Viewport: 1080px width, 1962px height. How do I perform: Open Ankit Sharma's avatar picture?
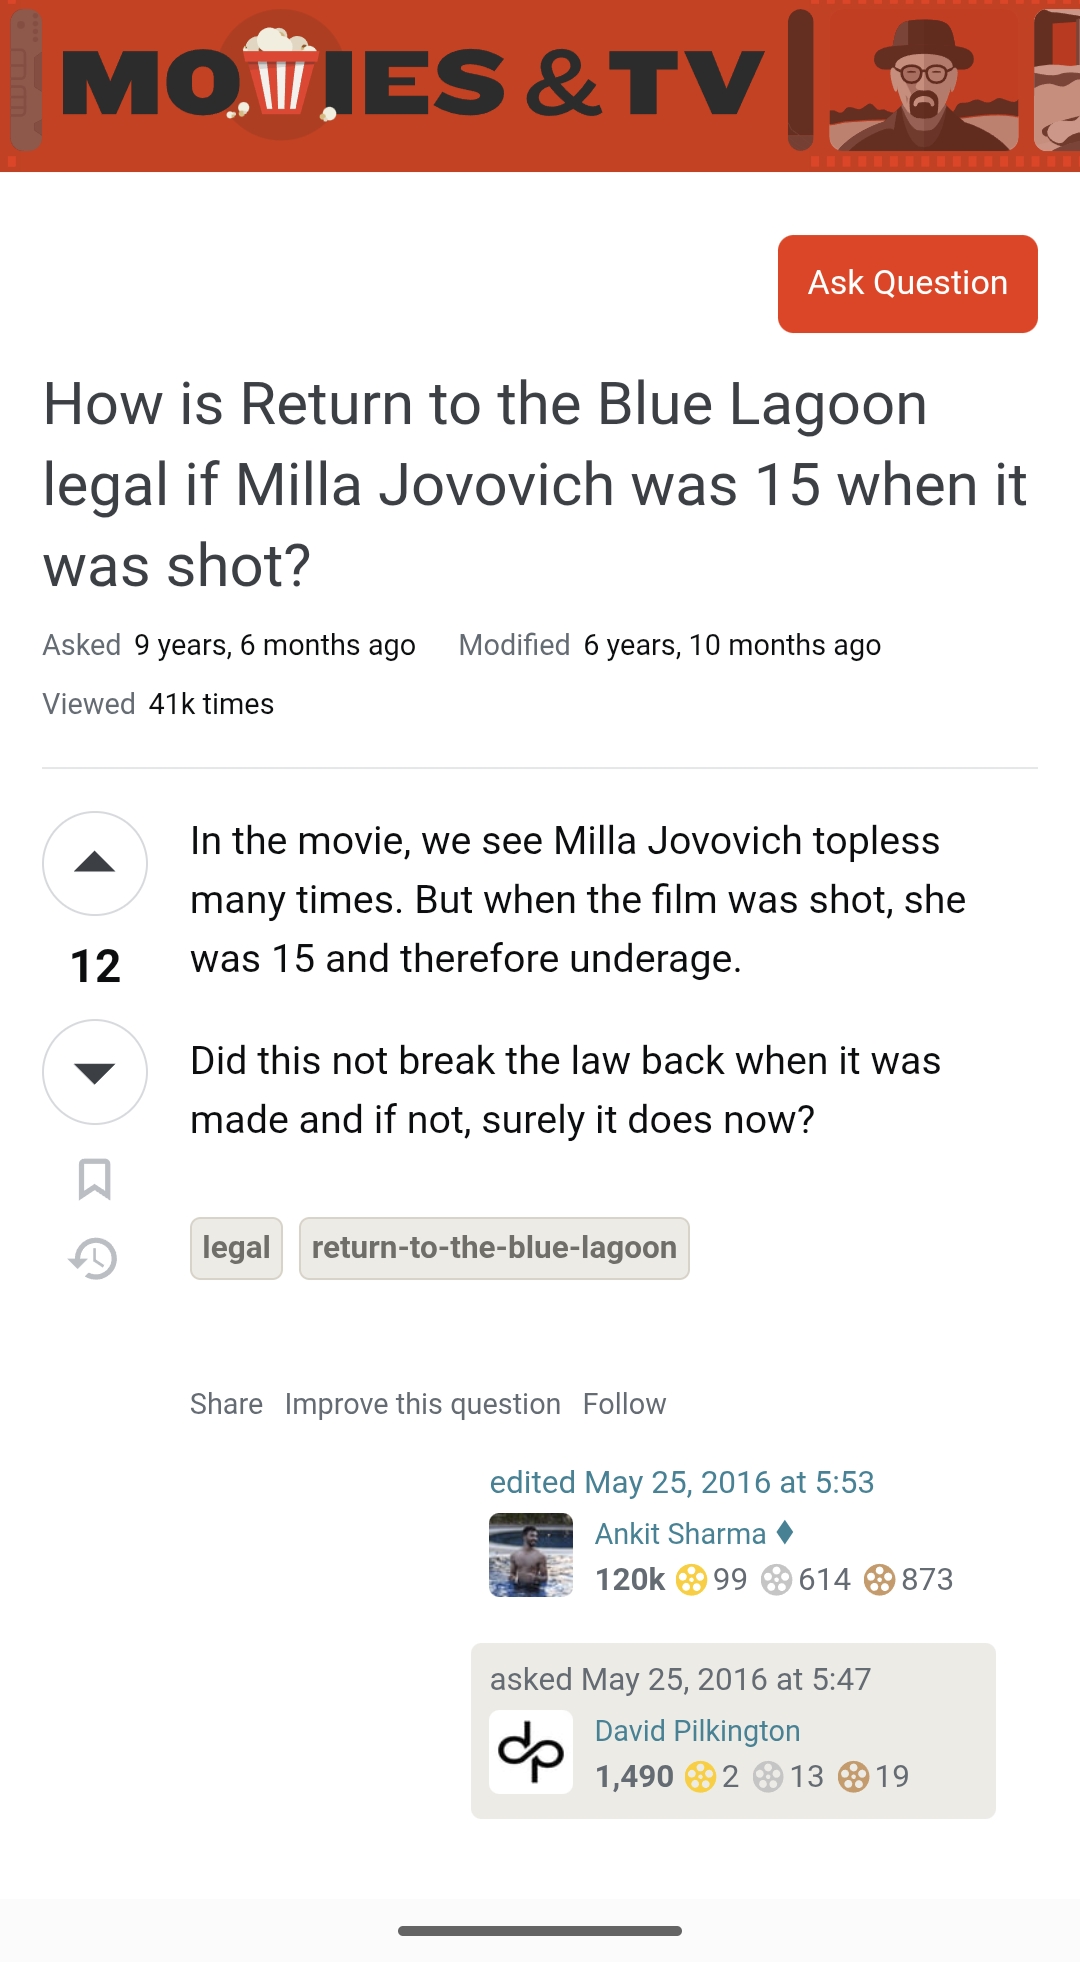point(531,1555)
